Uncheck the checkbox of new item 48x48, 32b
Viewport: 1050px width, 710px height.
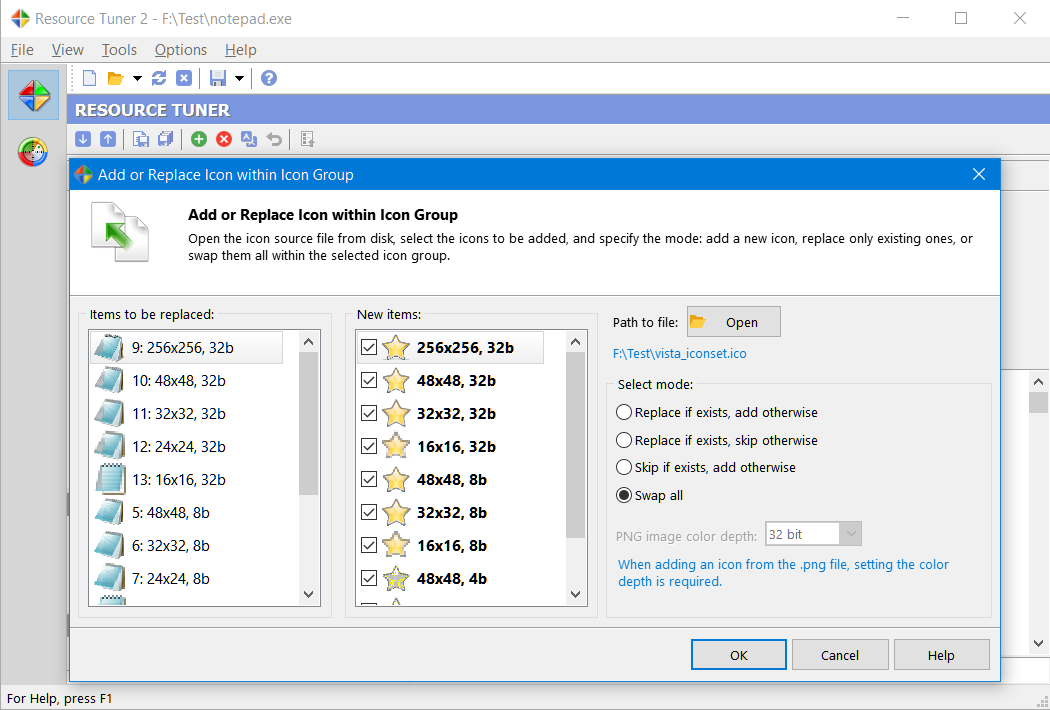(369, 380)
